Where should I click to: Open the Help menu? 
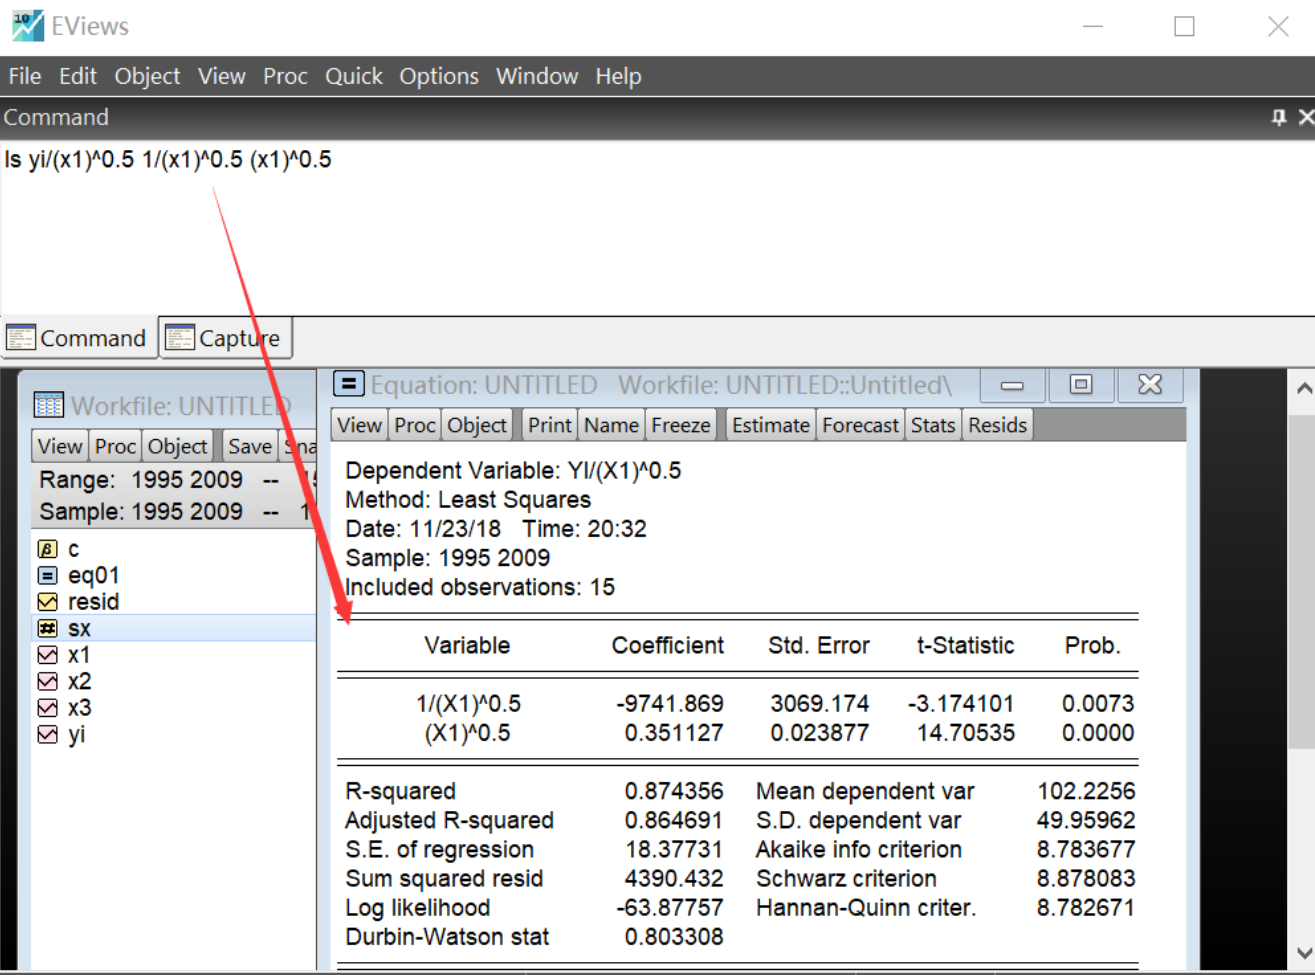(618, 76)
